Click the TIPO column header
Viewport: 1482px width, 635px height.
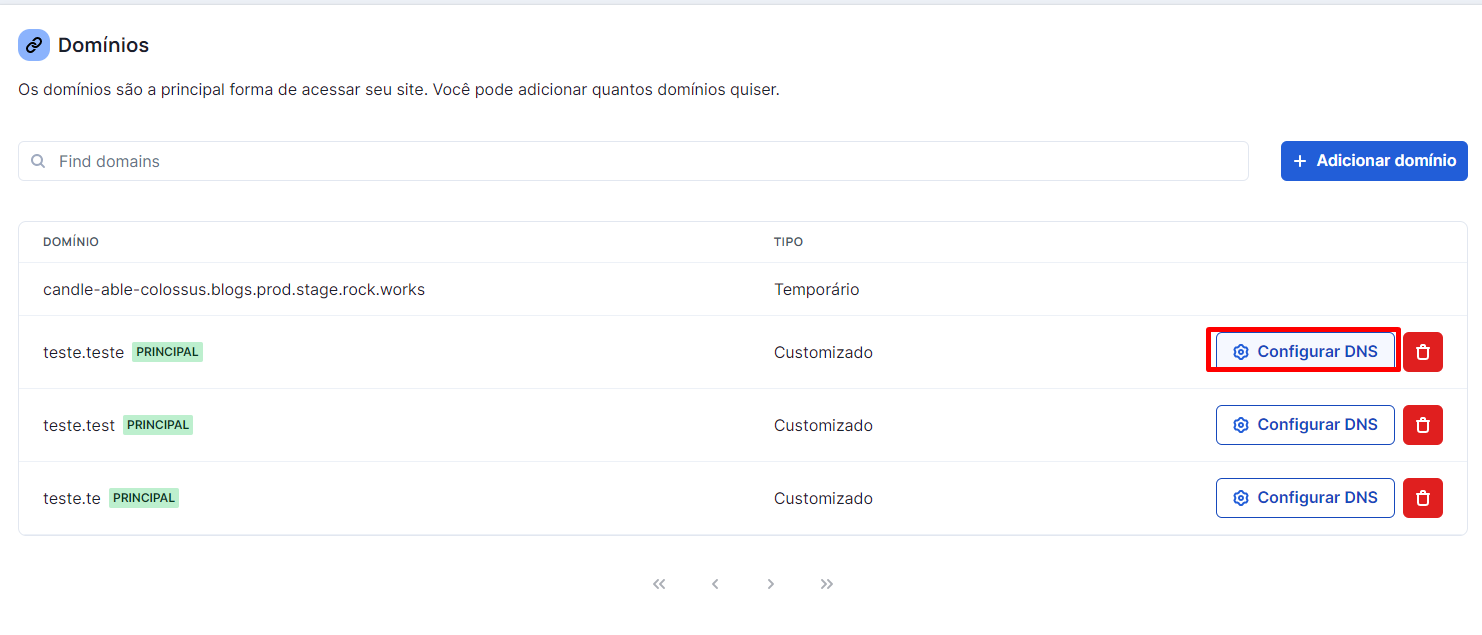(788, 242)
